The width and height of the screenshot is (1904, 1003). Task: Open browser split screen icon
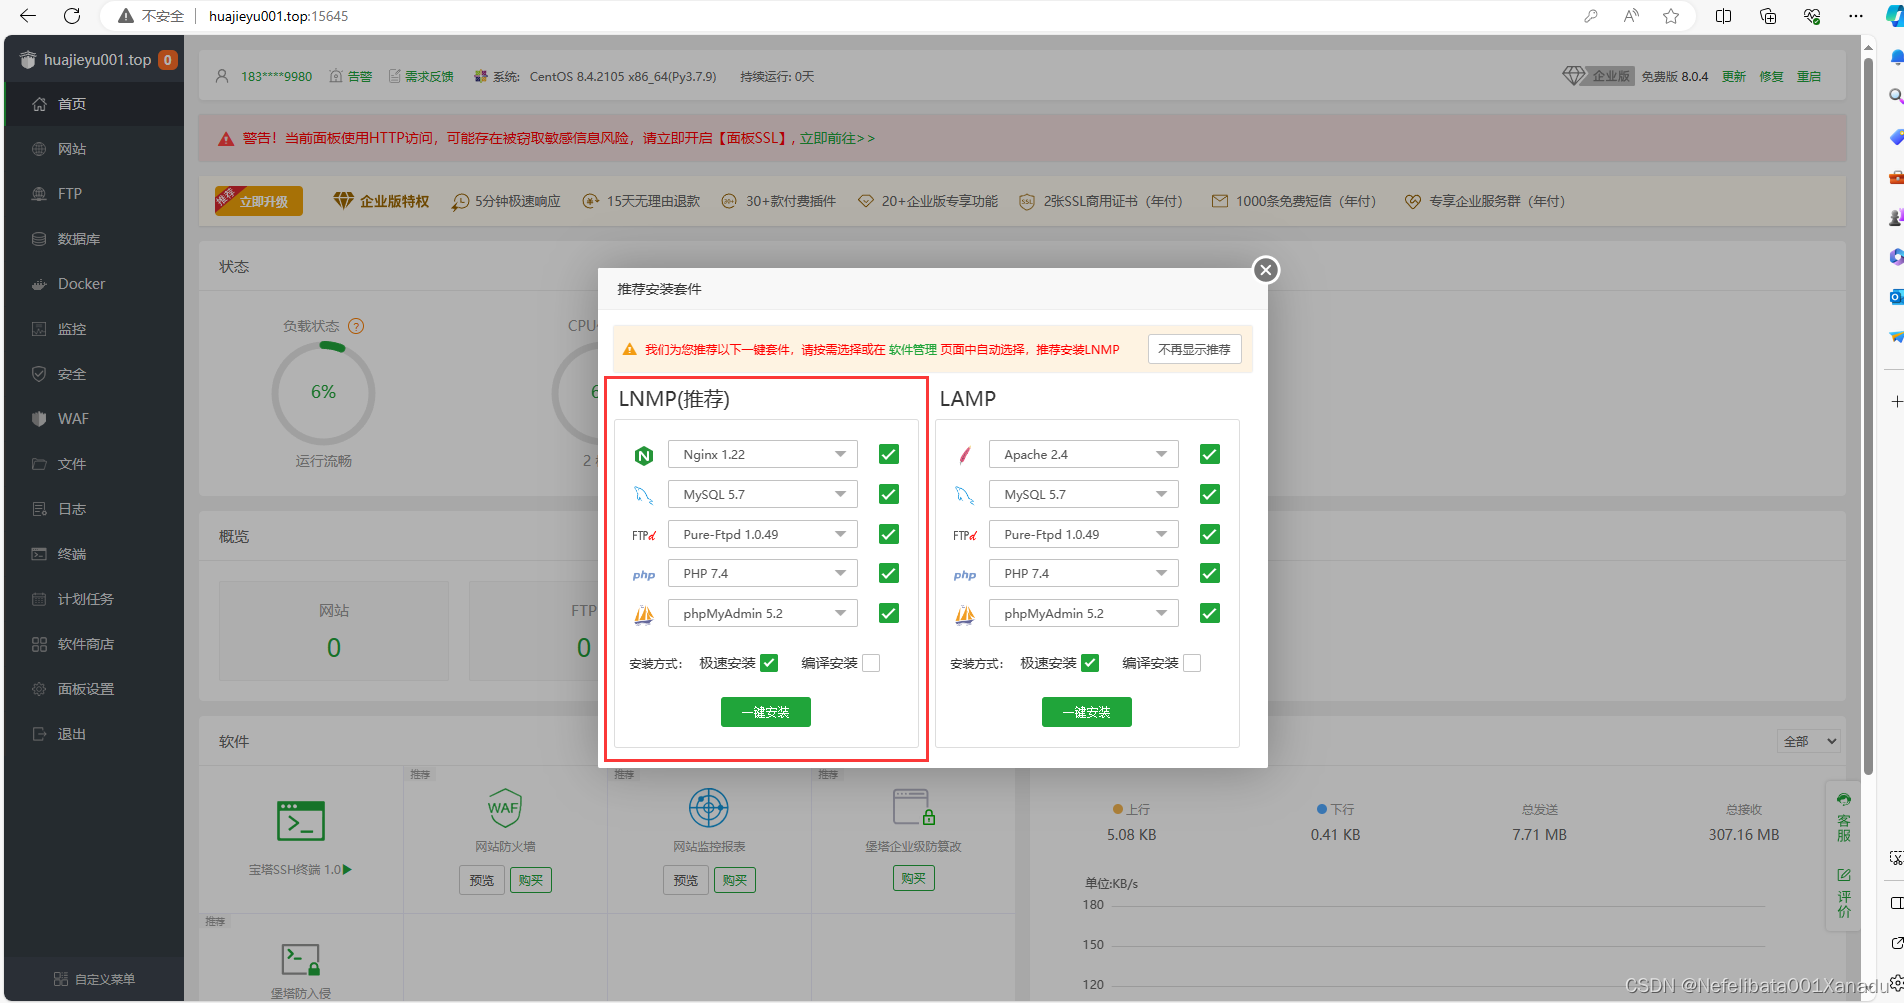pyautogui.click(x=1723, y=16)
